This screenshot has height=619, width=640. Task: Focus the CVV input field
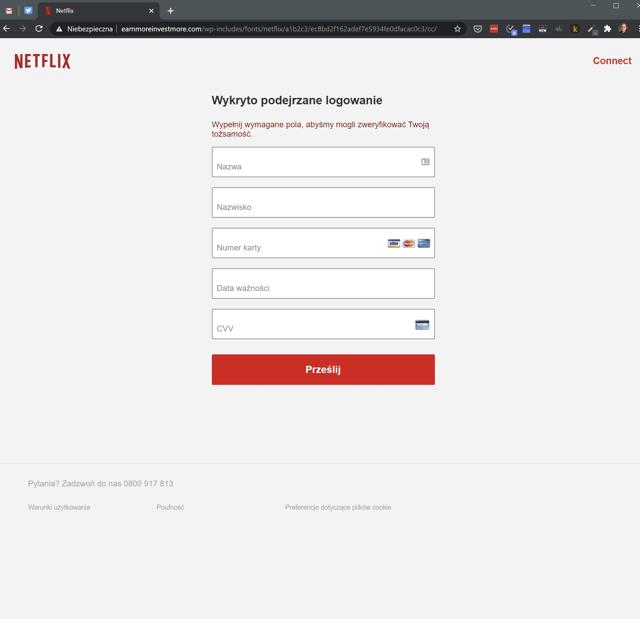coord(323,324)
